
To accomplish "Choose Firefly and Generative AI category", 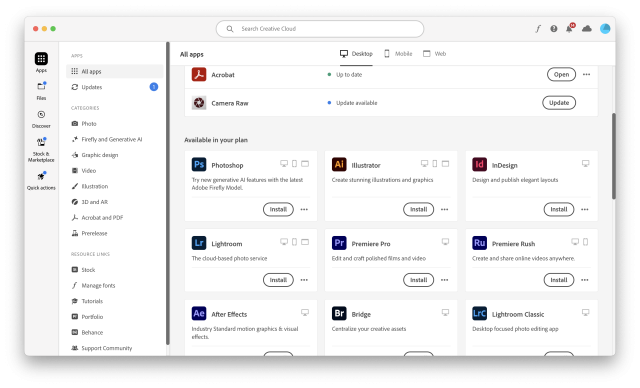I will [107, 140].
